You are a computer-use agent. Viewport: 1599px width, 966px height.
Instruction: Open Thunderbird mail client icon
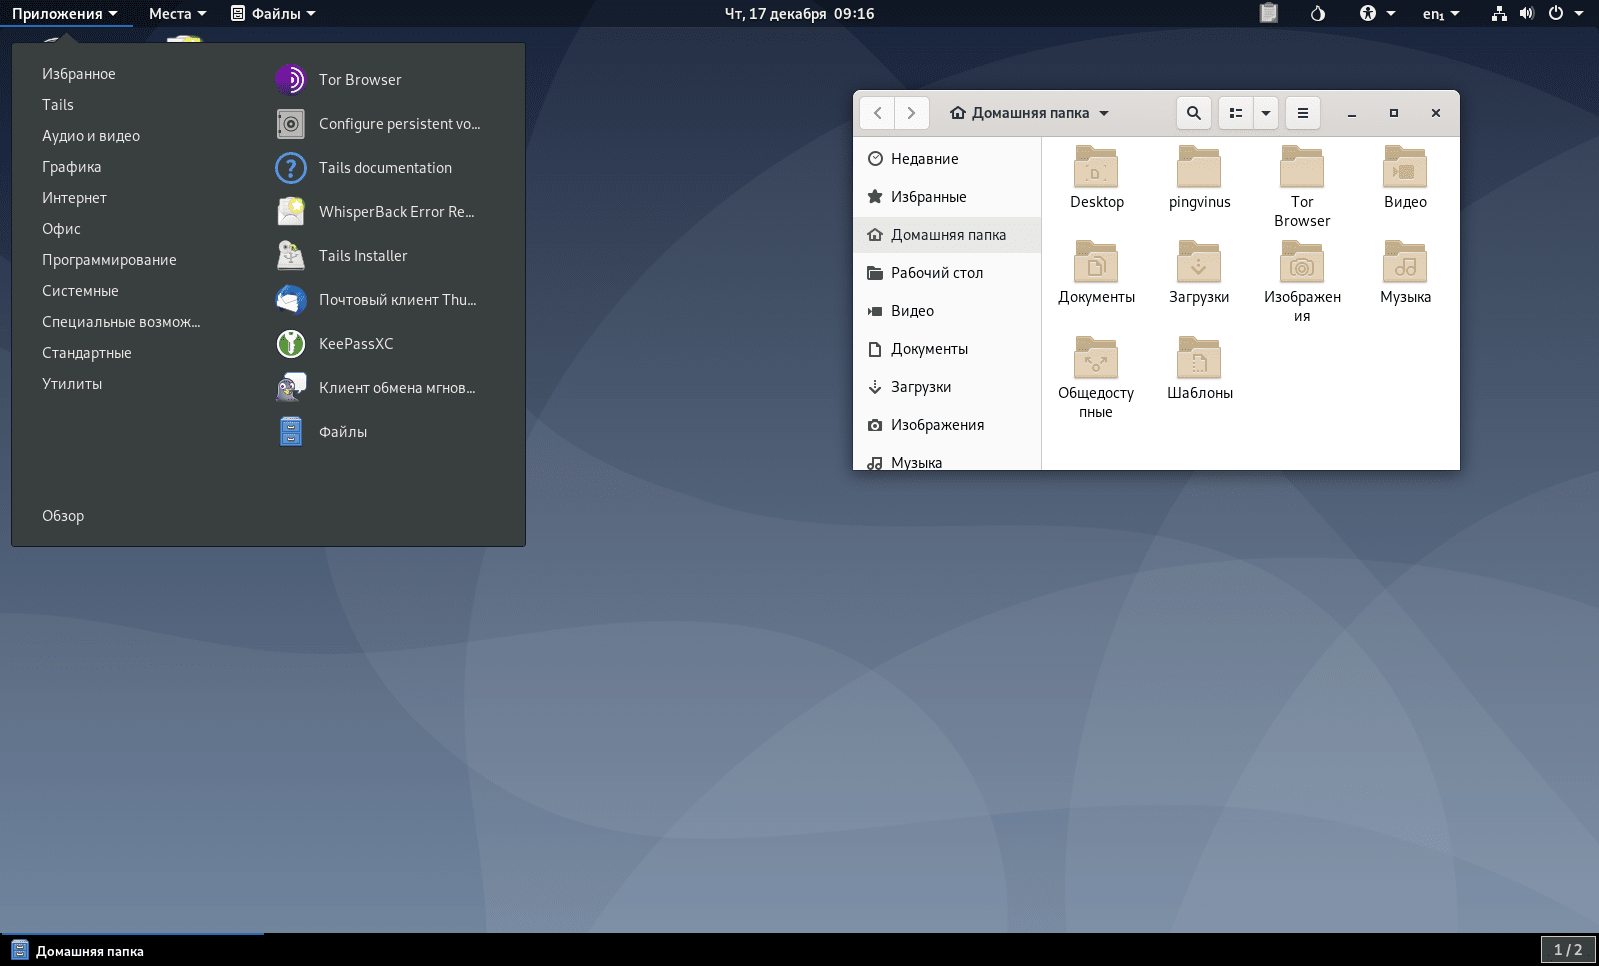click(x=290, y=300)
